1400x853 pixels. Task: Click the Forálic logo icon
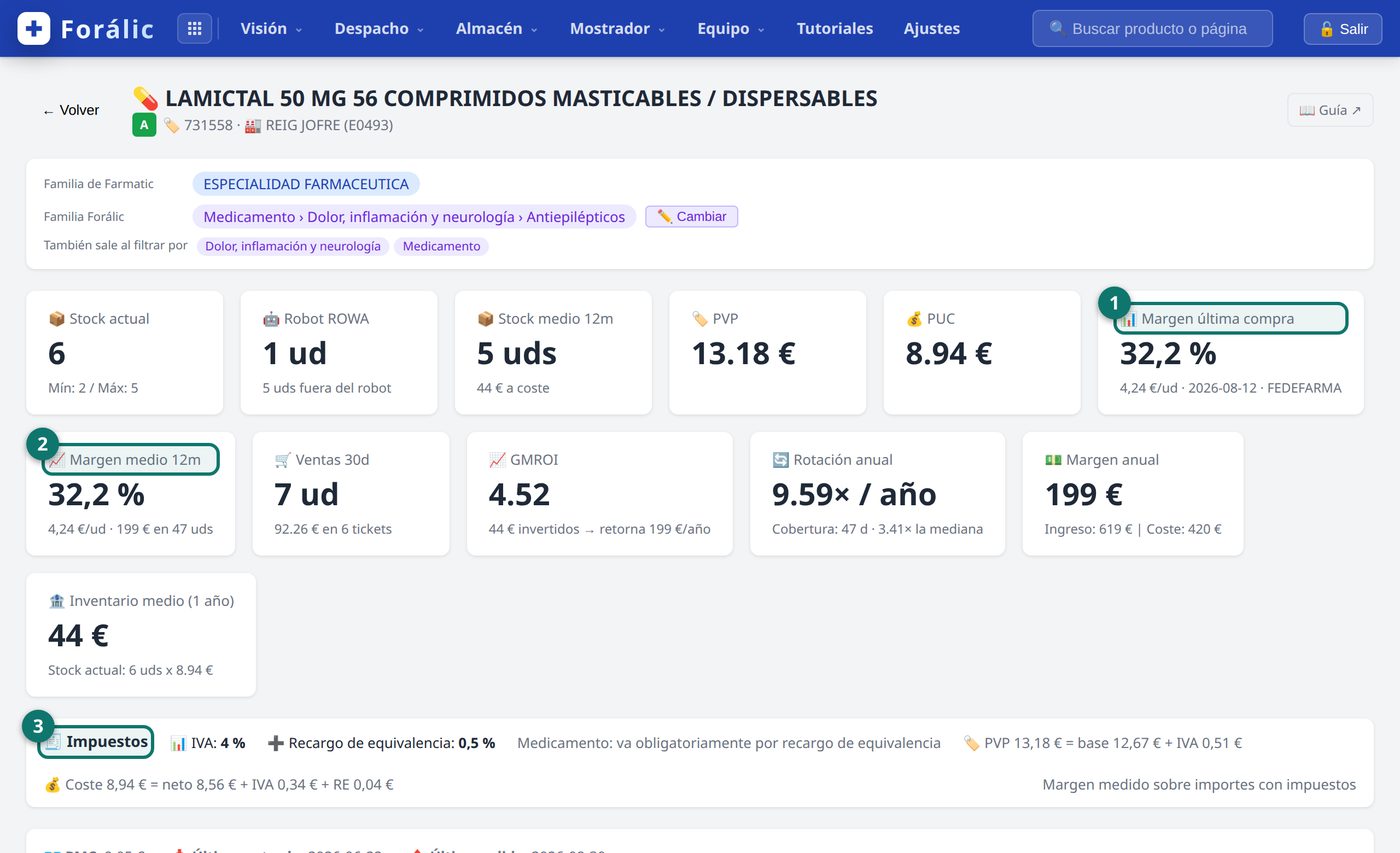pyautogui.click(x=34, y=28)
